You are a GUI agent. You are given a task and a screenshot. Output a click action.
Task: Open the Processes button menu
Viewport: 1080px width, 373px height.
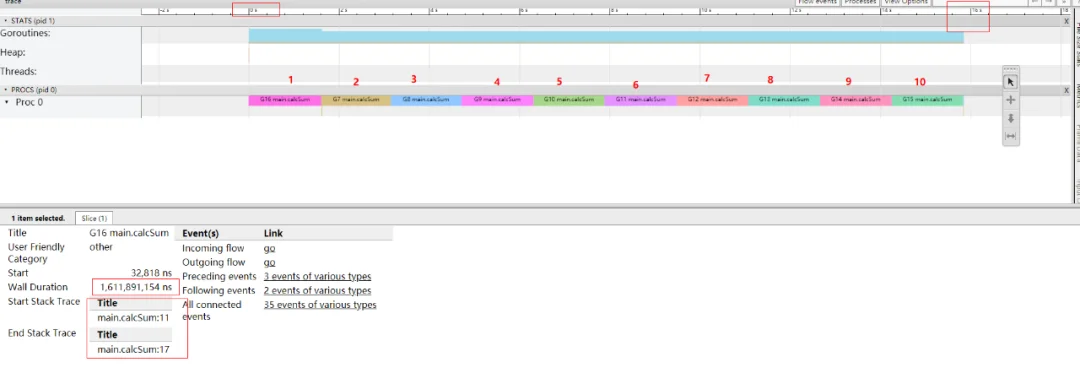click(860, 2)
